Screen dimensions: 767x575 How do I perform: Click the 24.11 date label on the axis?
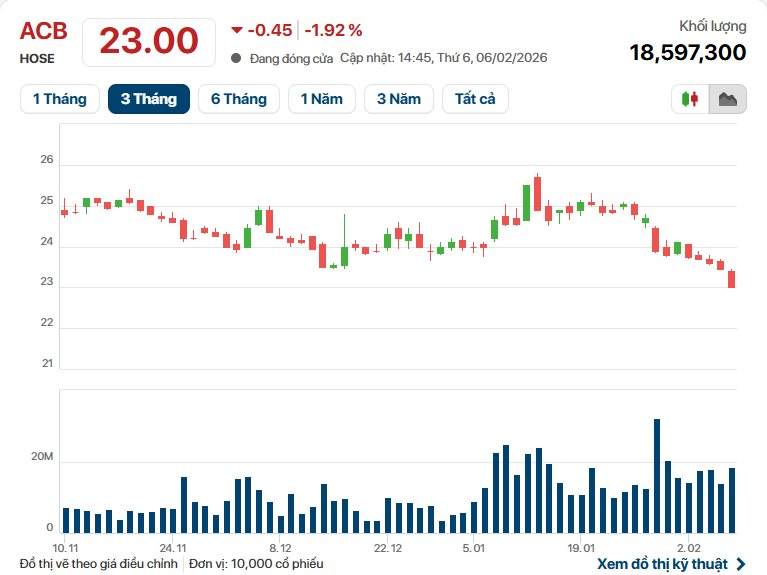point(173,548)
